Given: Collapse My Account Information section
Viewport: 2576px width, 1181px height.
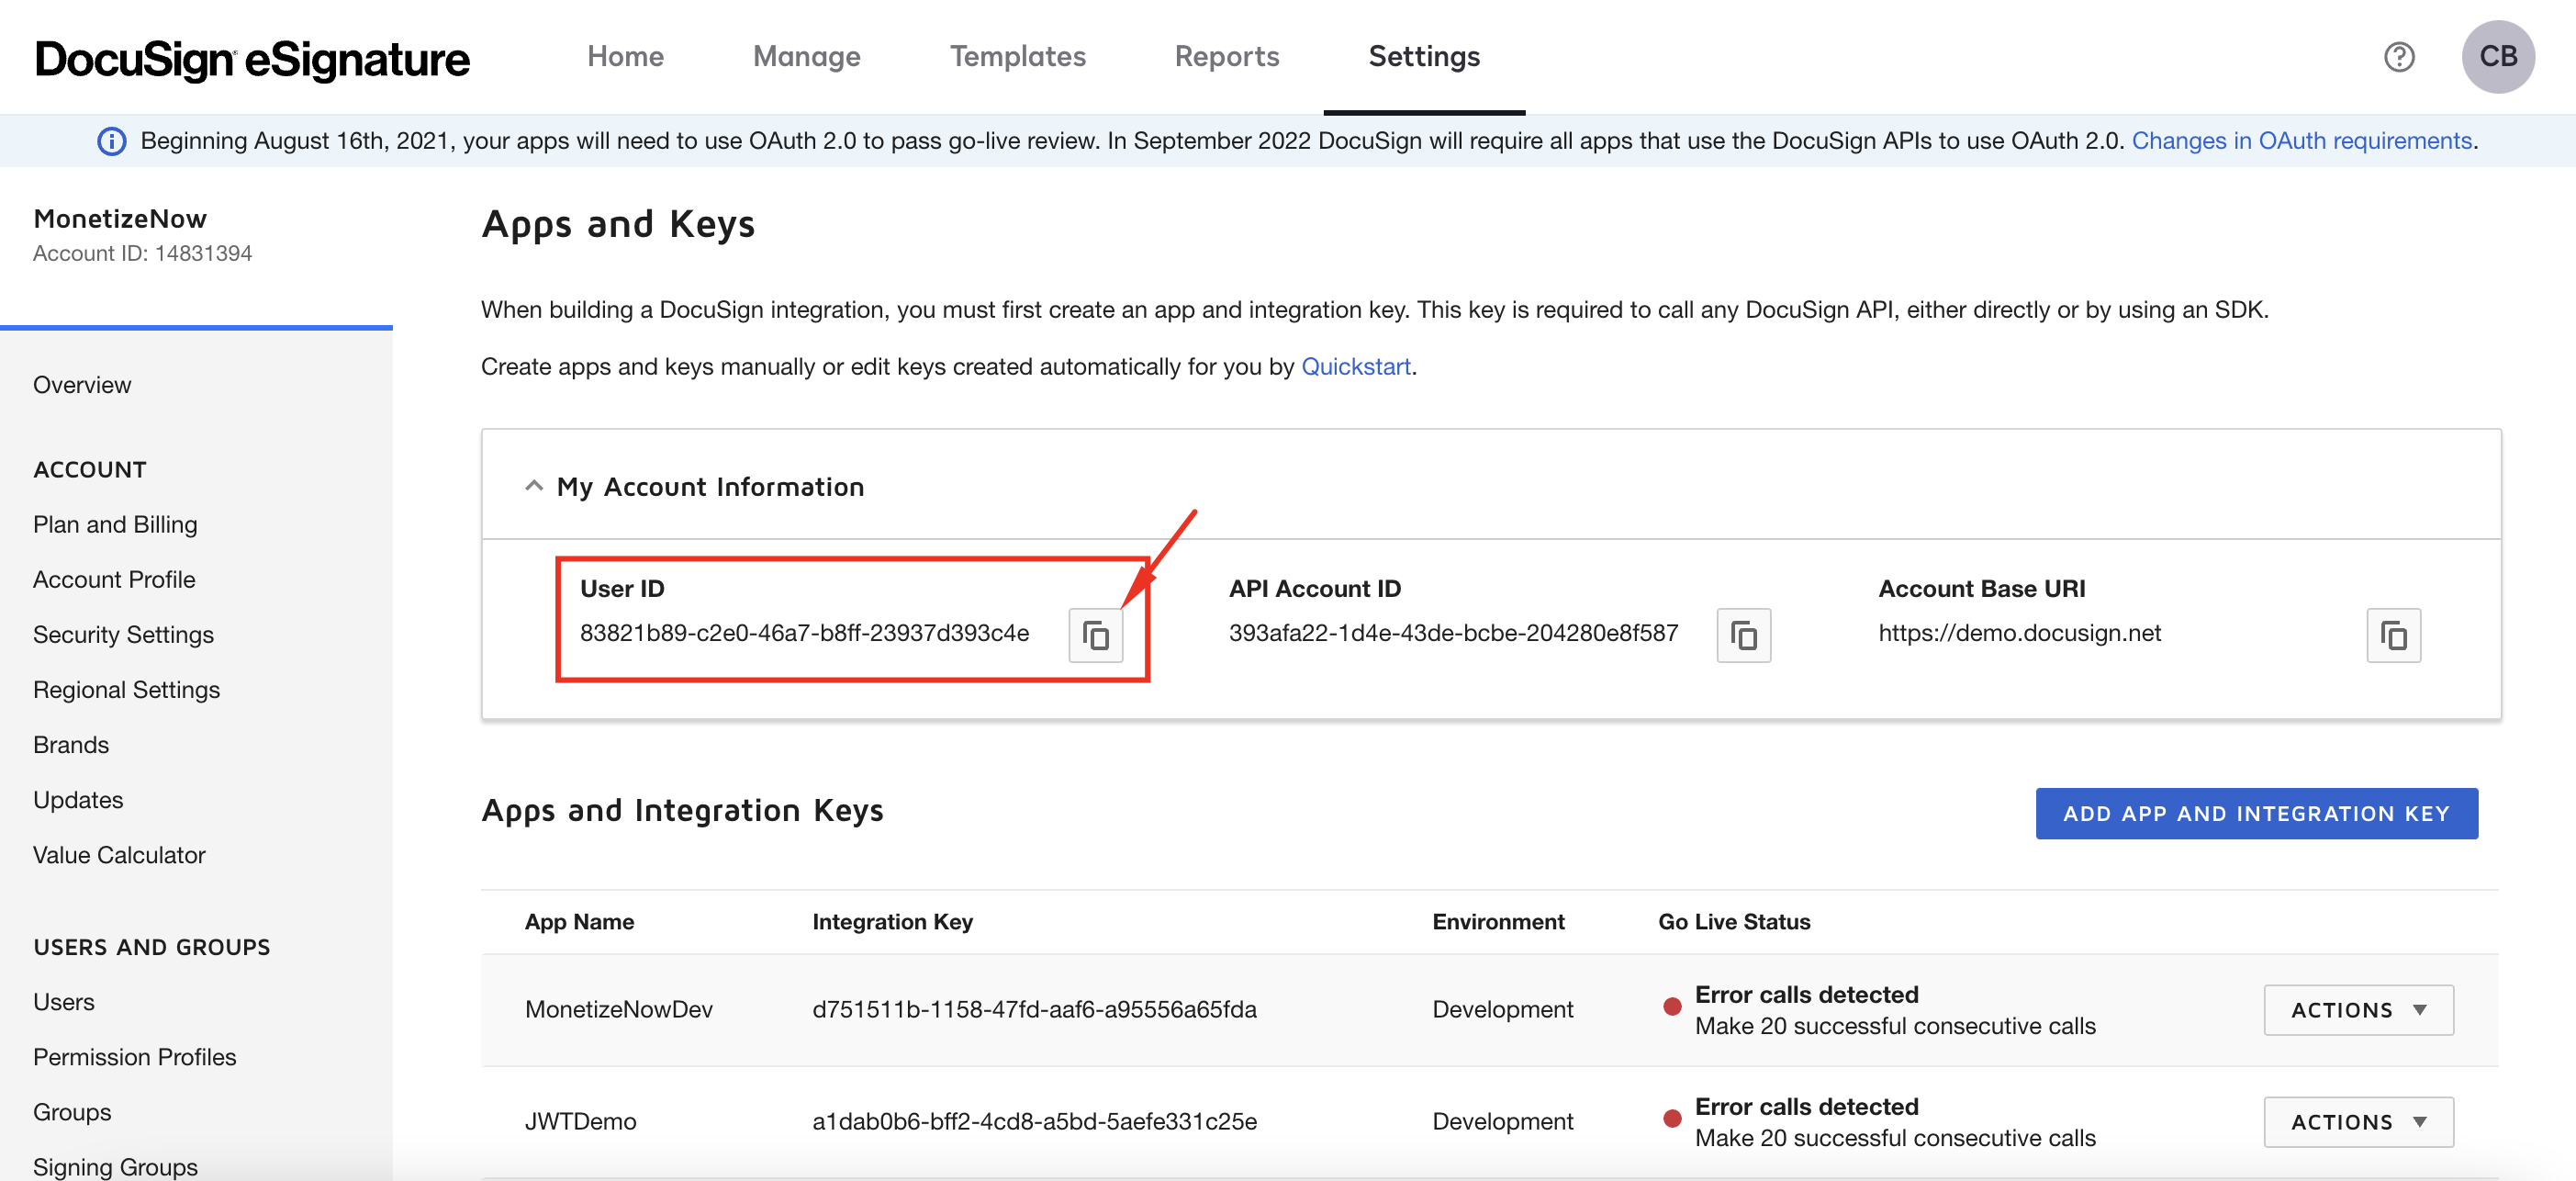Looking at the screenshot, I should pos(534,486).
